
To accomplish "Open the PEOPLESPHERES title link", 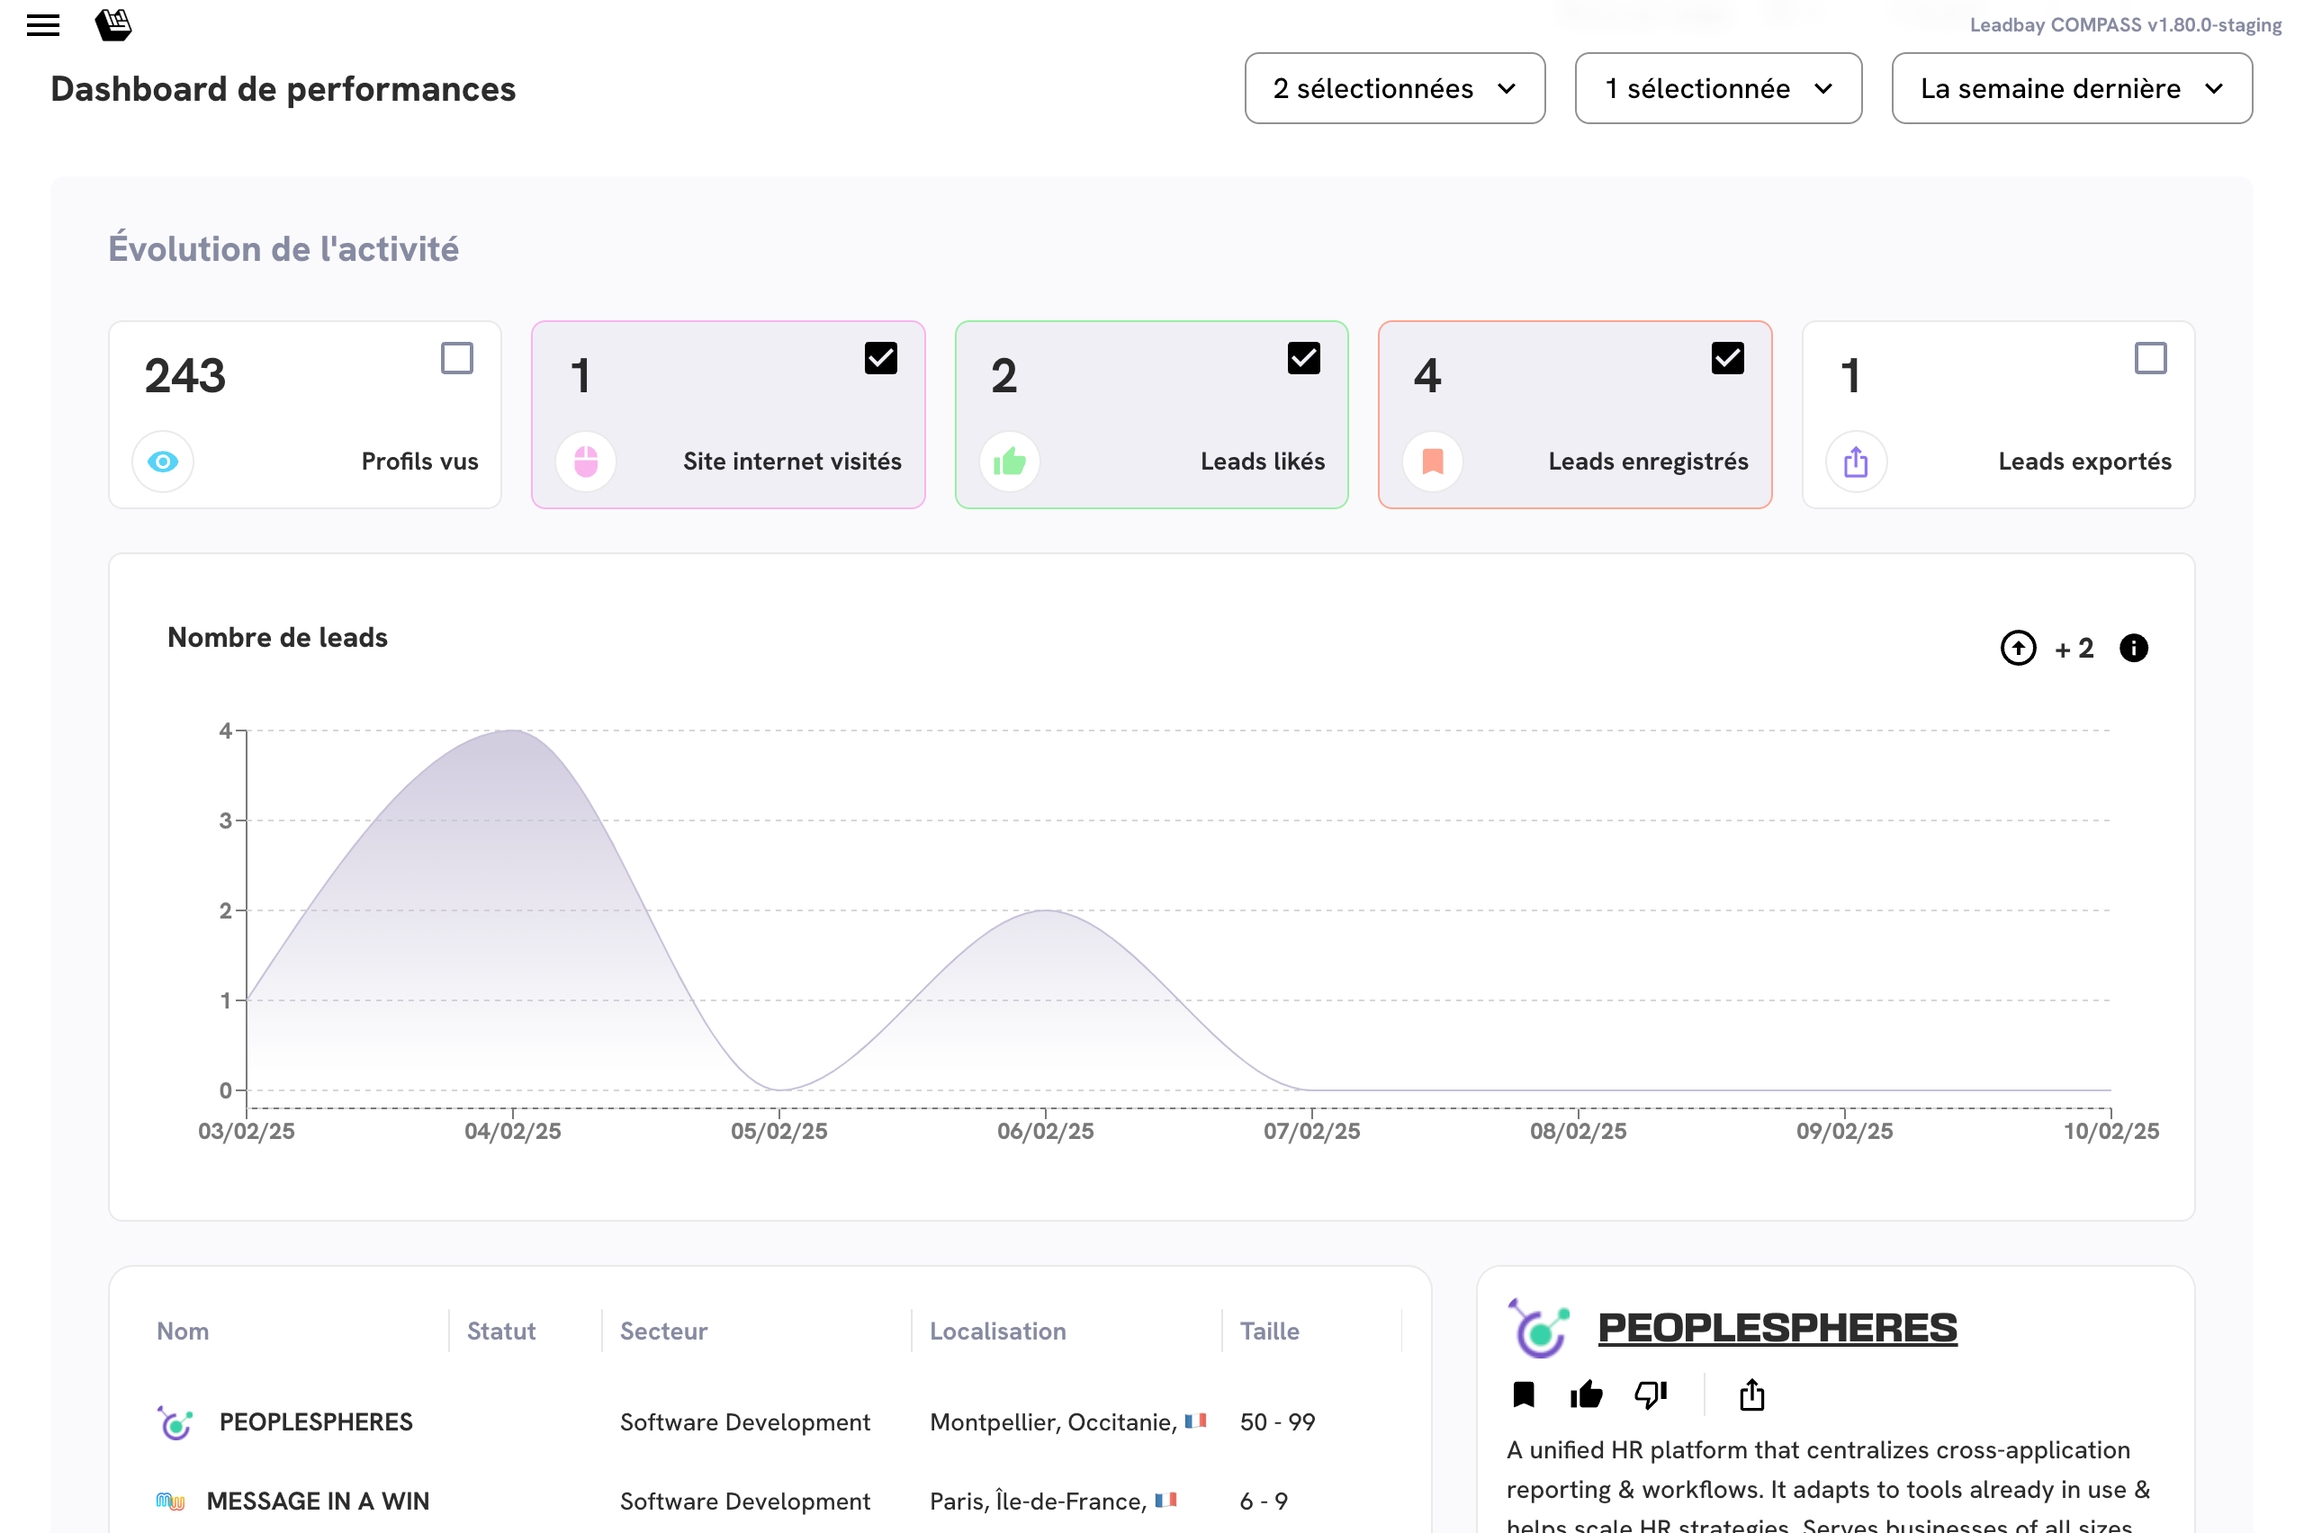I will 1776,1328.
